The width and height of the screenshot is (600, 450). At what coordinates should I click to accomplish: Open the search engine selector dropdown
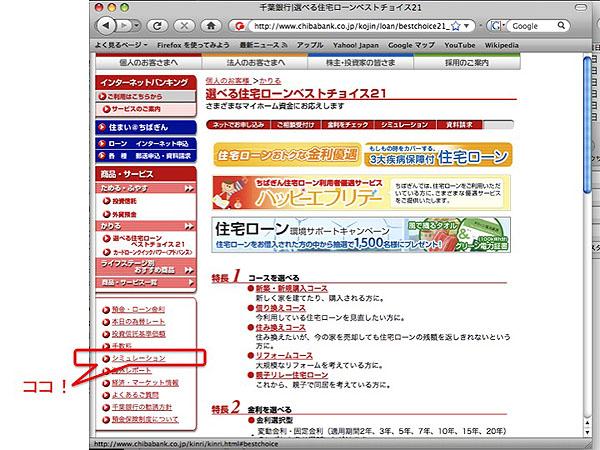pos(497,26)
